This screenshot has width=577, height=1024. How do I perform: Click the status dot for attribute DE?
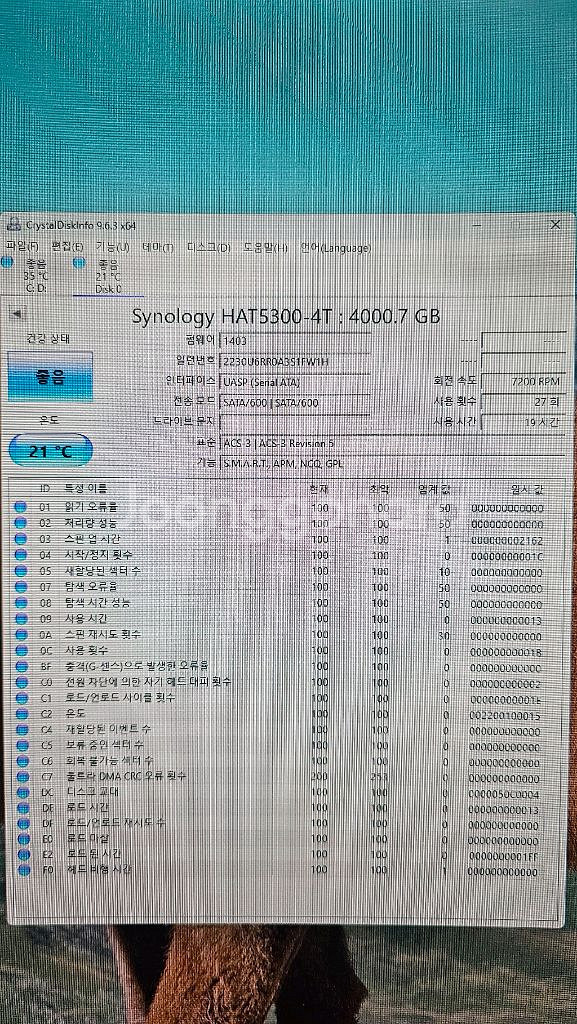point(23,808)
